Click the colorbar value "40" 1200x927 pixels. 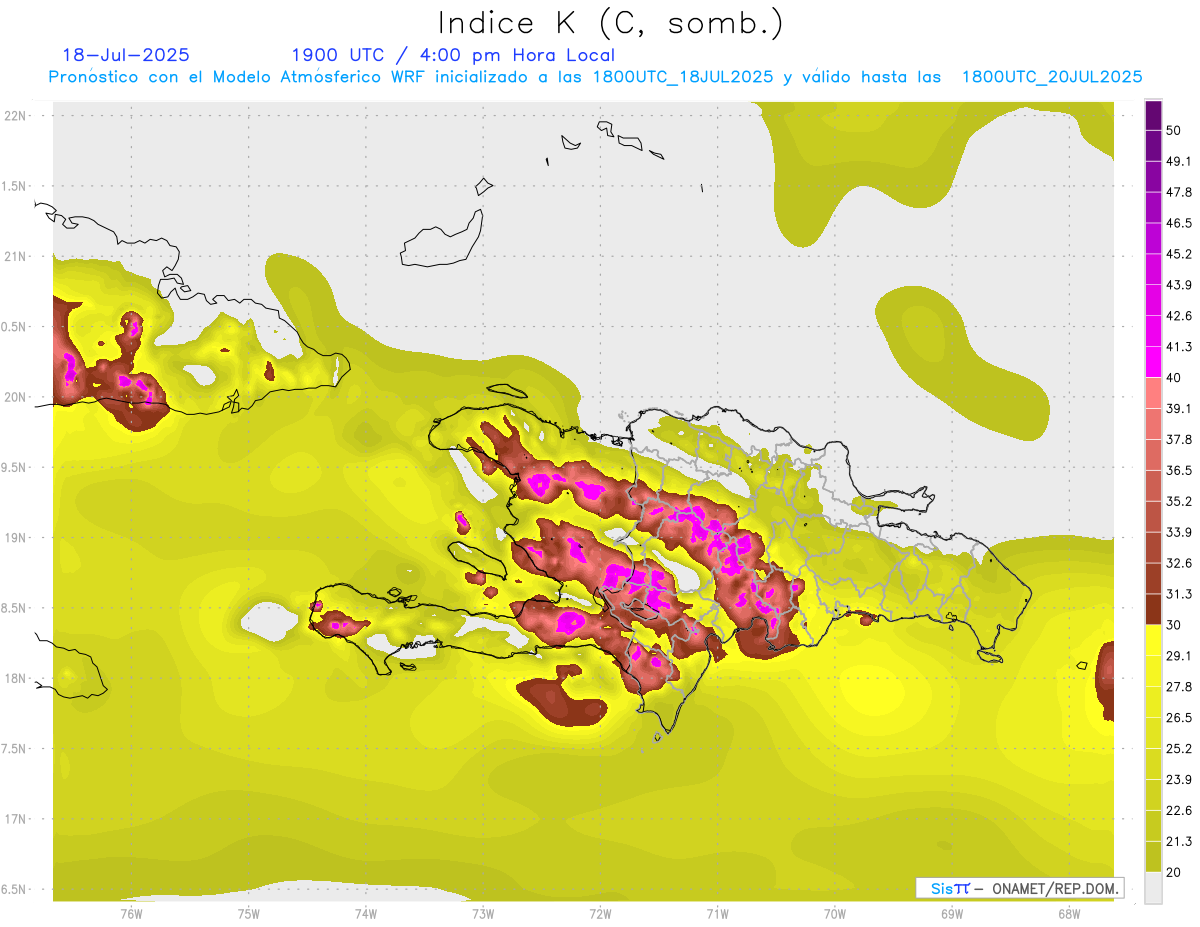[x=1175, y=378]
